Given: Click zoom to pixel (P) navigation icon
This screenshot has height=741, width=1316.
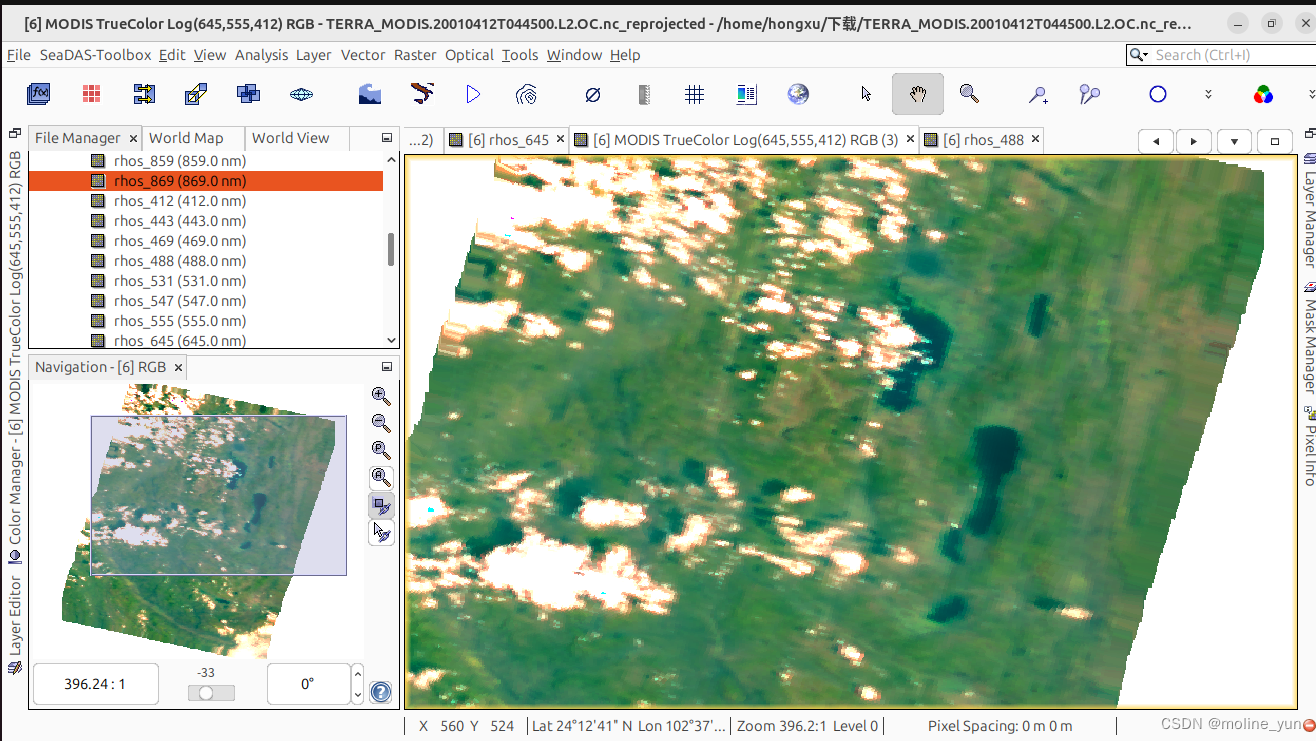Looking at the screenshot, I should point(381,450).
